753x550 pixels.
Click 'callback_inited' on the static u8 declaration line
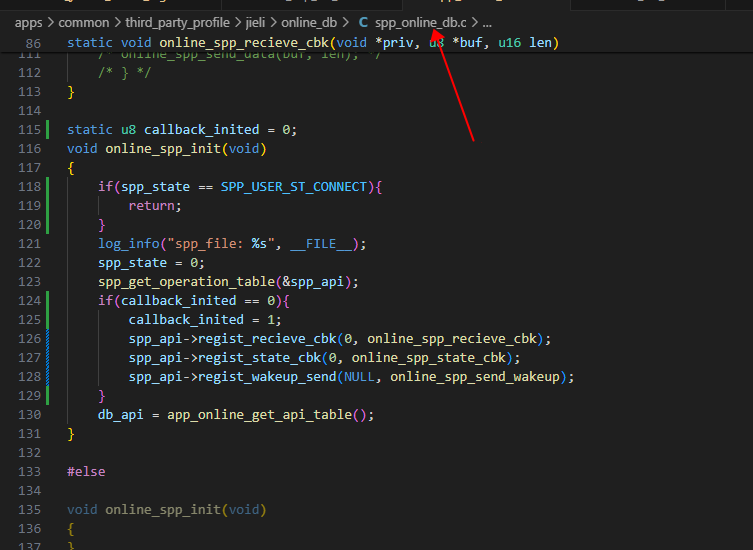coord(202,130)
